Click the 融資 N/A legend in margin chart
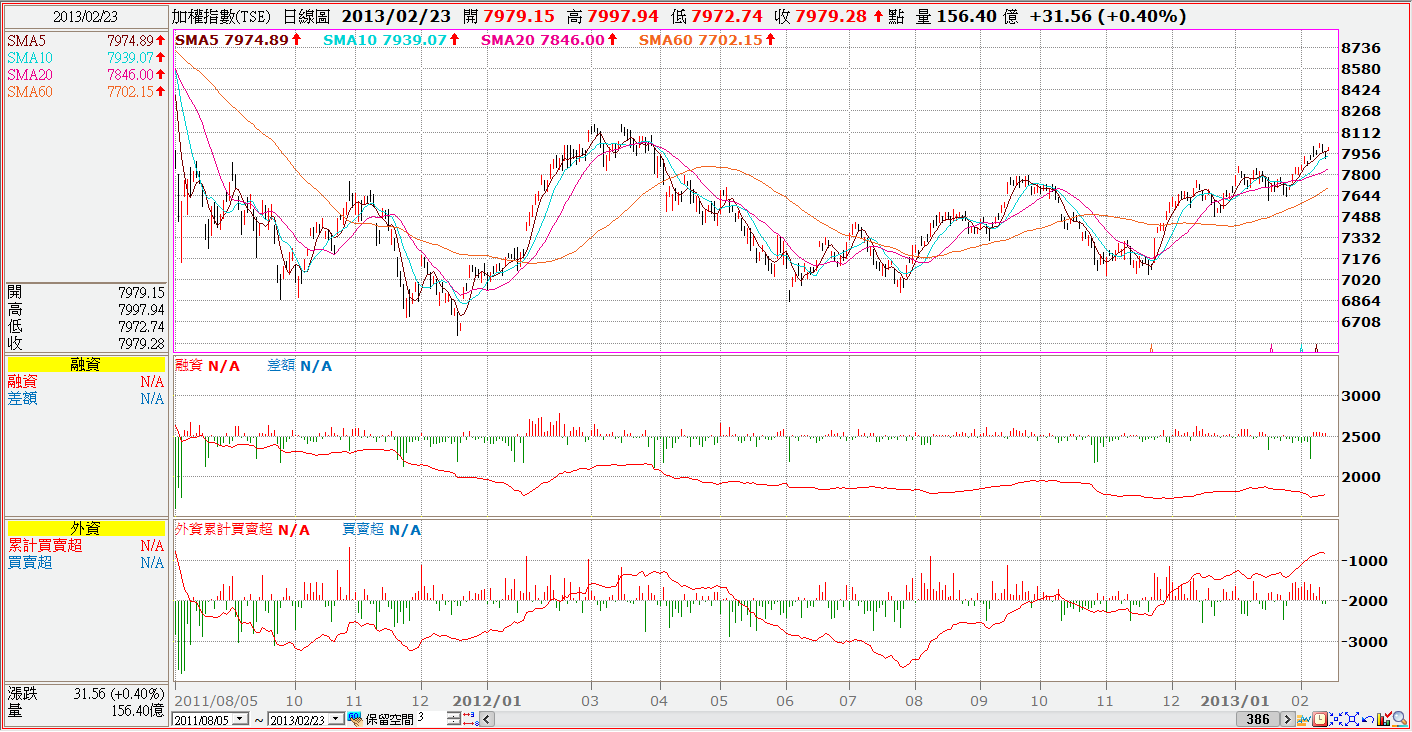 pyautogui.click(x=207, y=366)
